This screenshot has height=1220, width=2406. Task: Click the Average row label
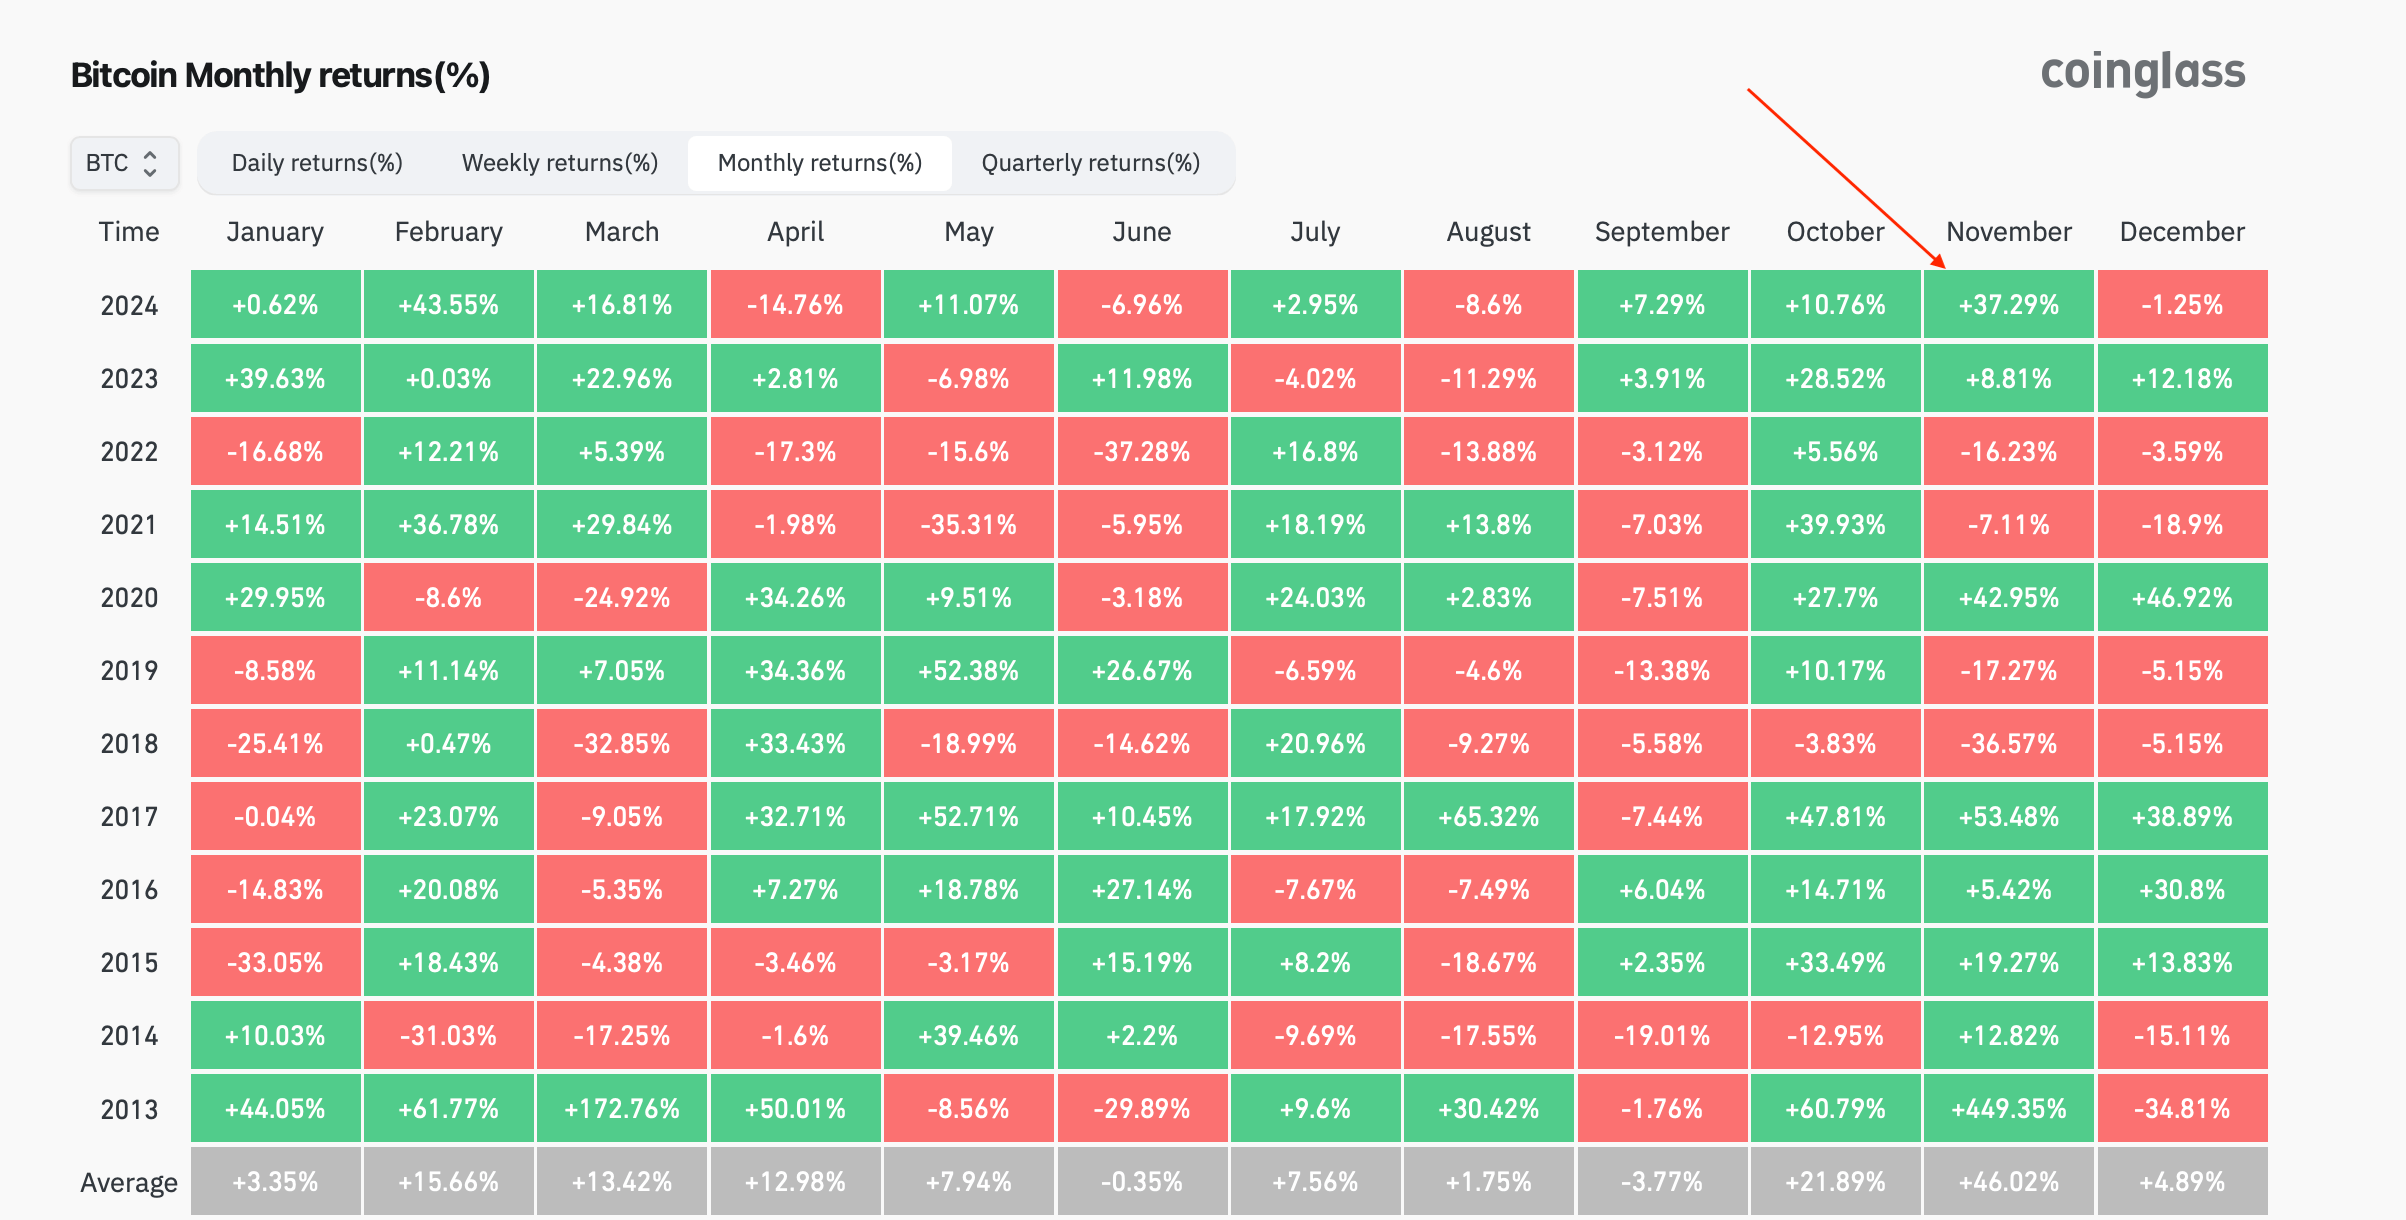129,1183
